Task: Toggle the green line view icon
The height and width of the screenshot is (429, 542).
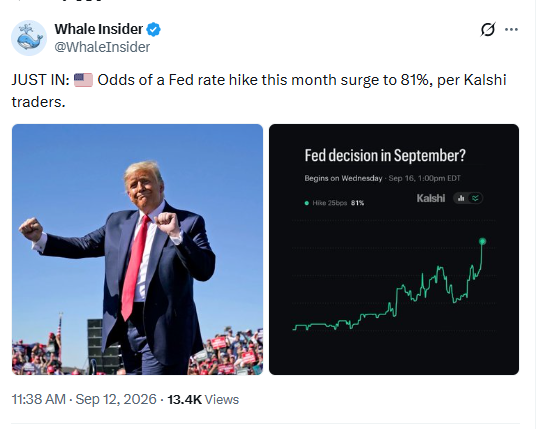Action: 476,198
